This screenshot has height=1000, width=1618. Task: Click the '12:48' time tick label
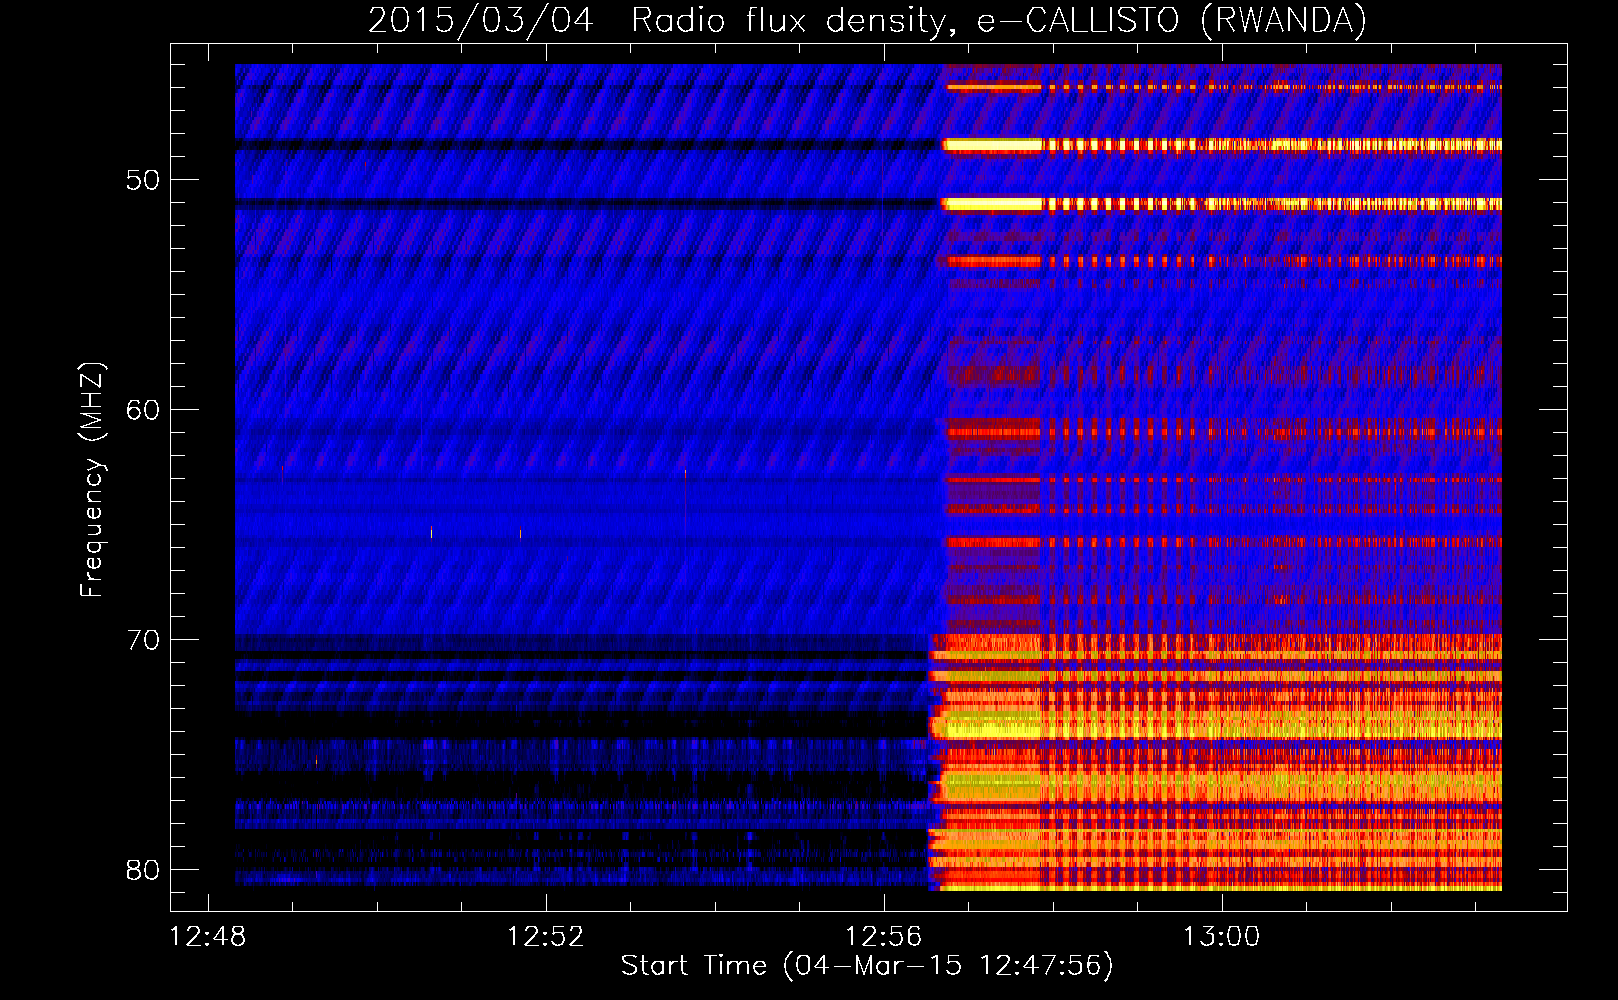208,937
